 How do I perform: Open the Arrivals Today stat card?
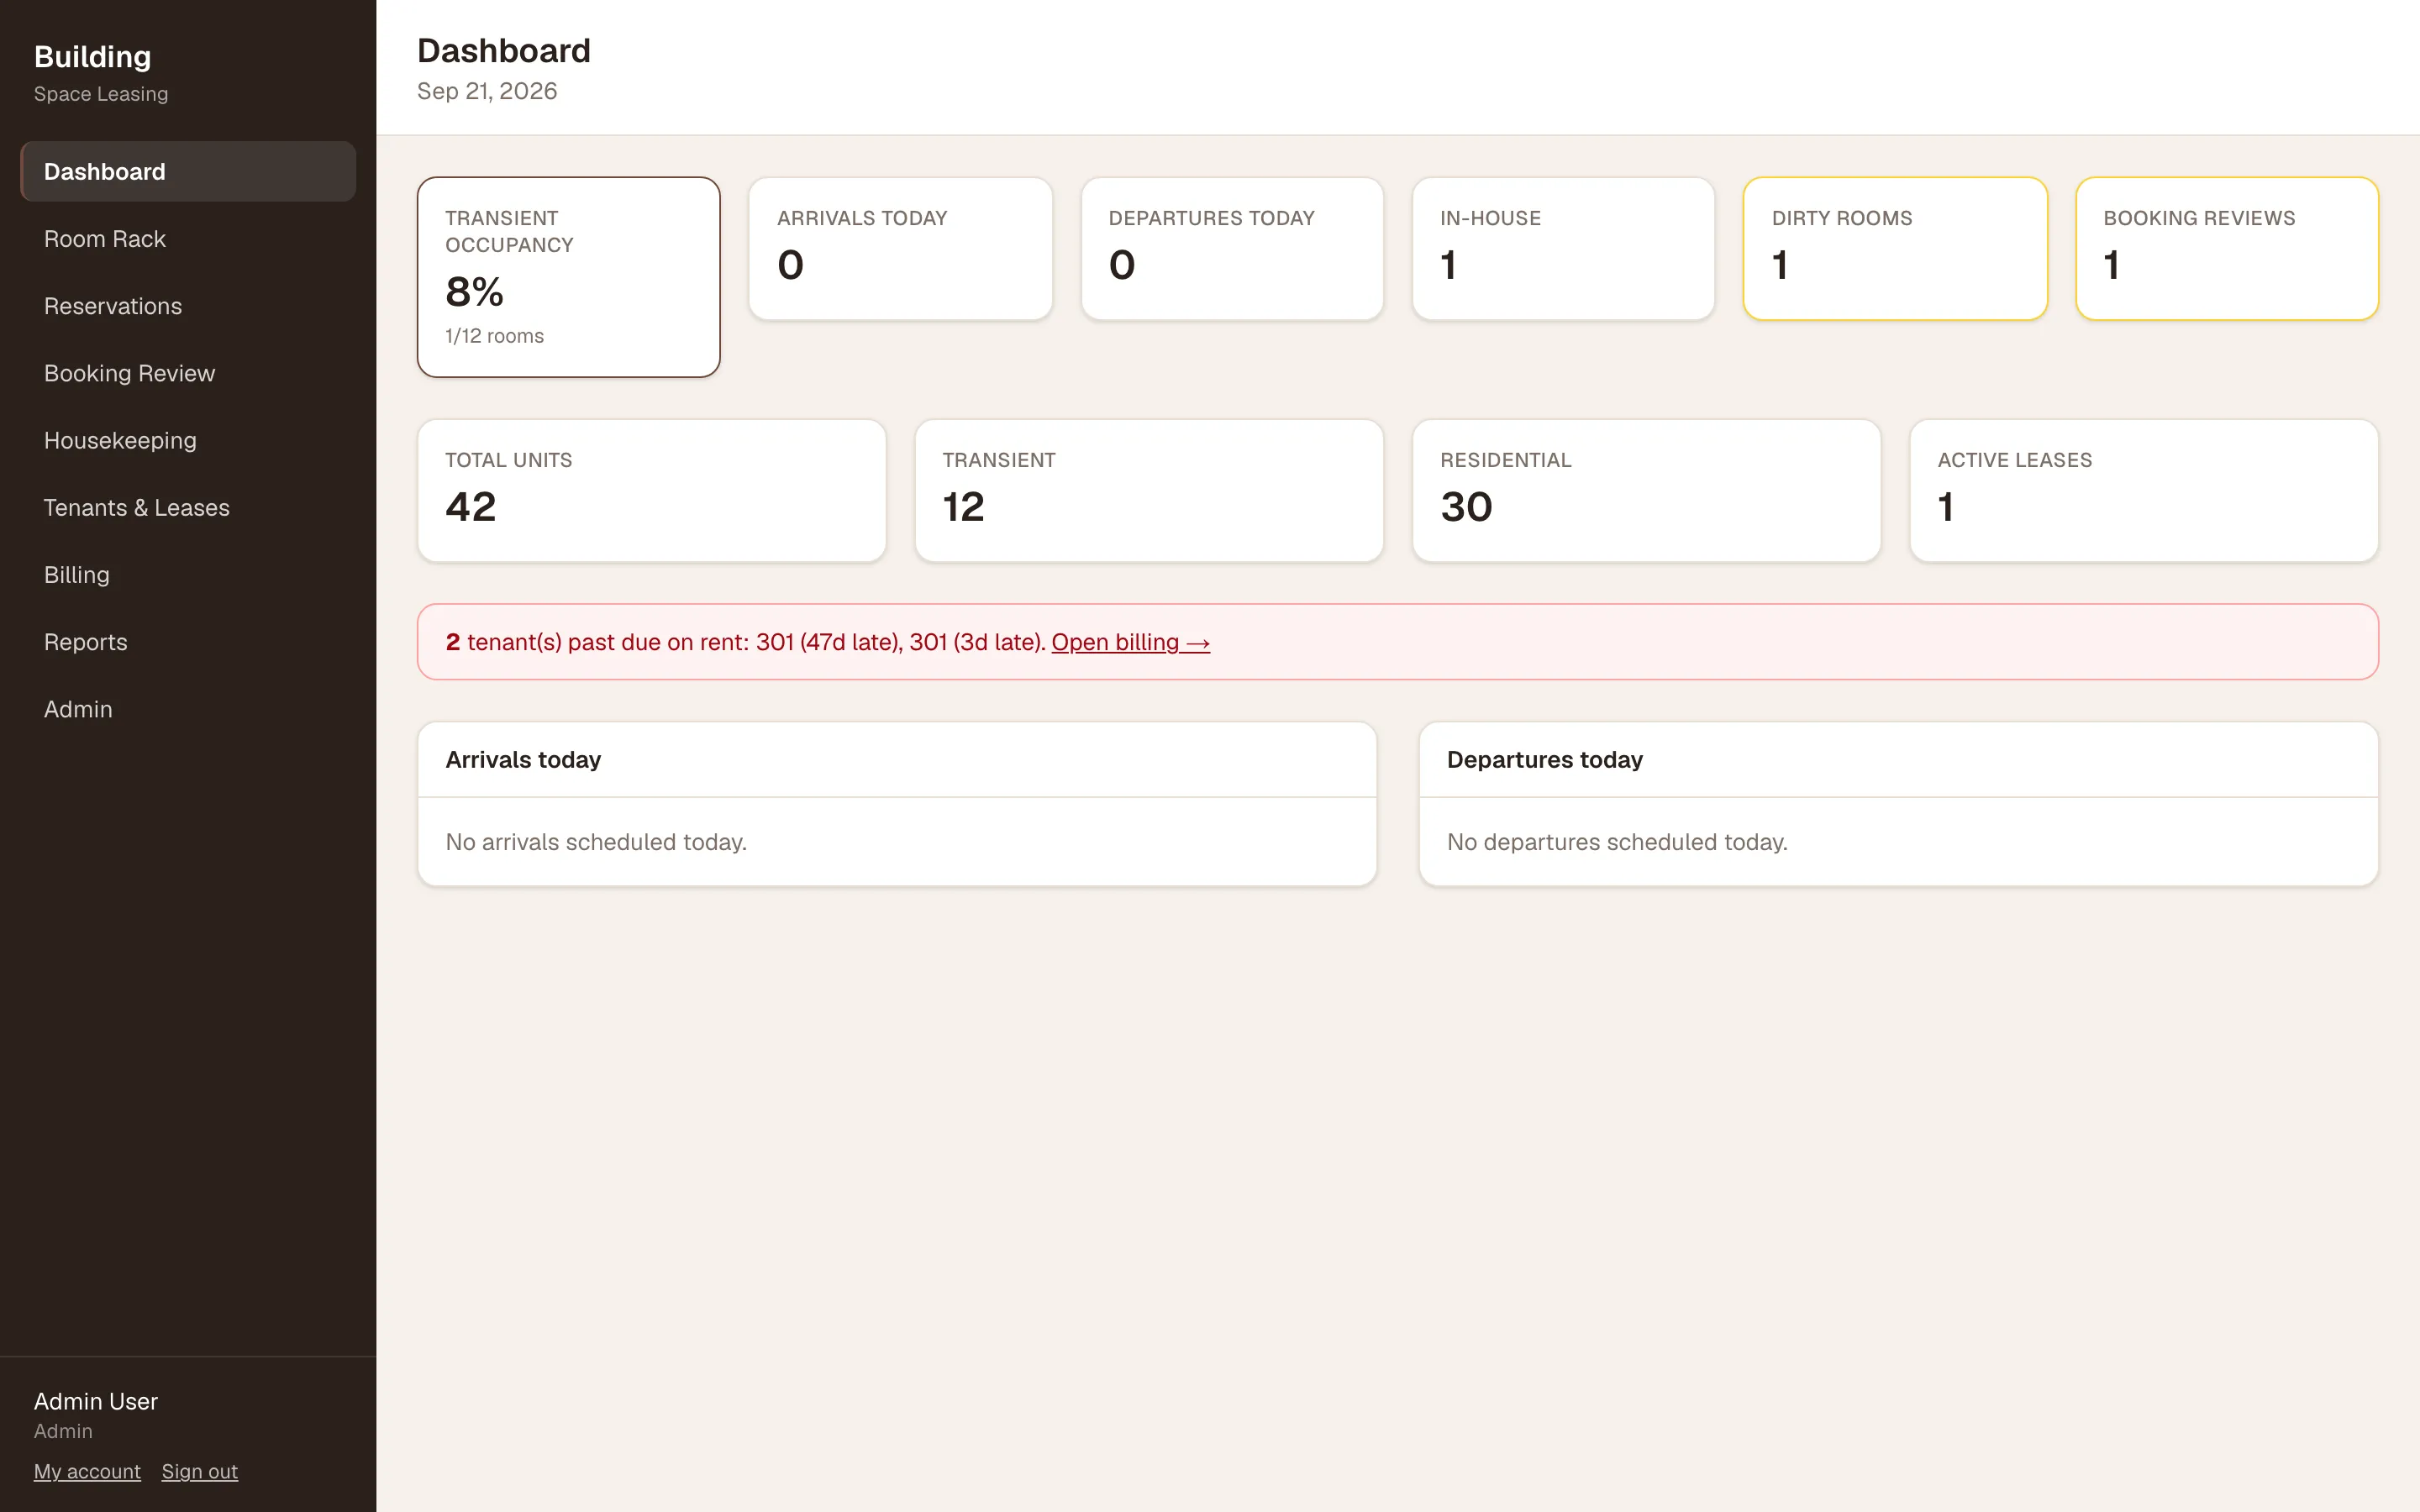(x=900, y=249)
